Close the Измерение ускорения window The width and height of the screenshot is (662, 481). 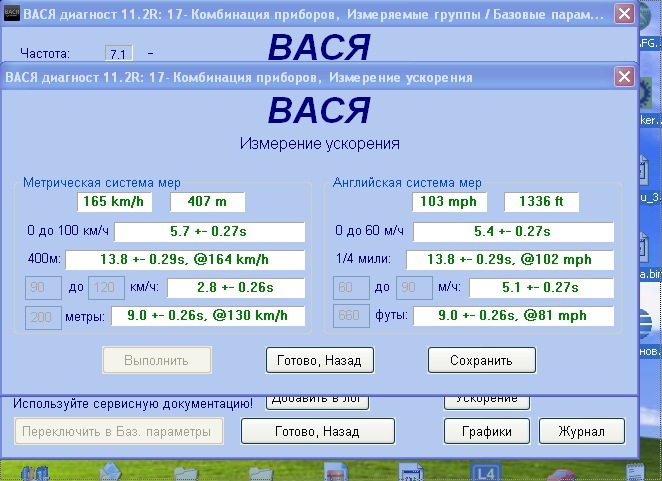tap(624, 77)
